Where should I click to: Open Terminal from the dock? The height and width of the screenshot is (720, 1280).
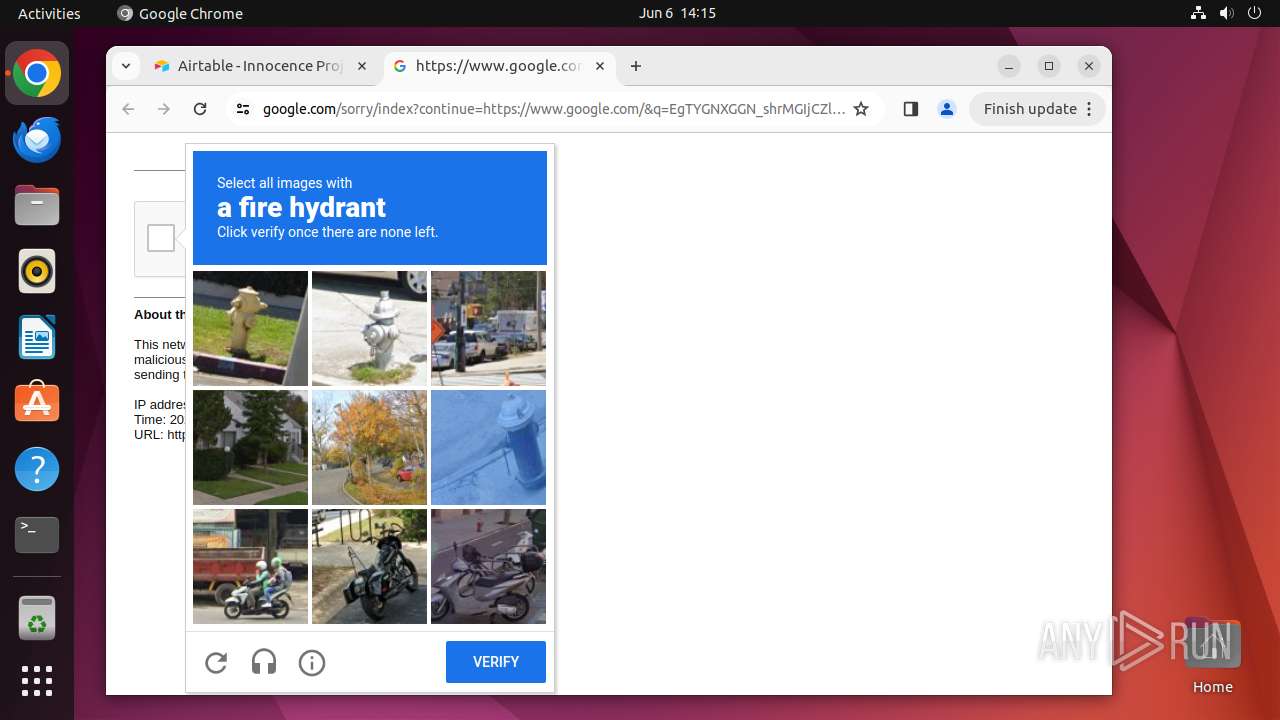pos(37,535)
